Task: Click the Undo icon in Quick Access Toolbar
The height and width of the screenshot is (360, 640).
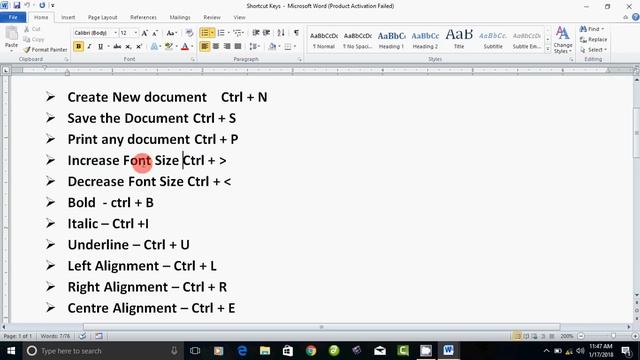Action: 27,6
